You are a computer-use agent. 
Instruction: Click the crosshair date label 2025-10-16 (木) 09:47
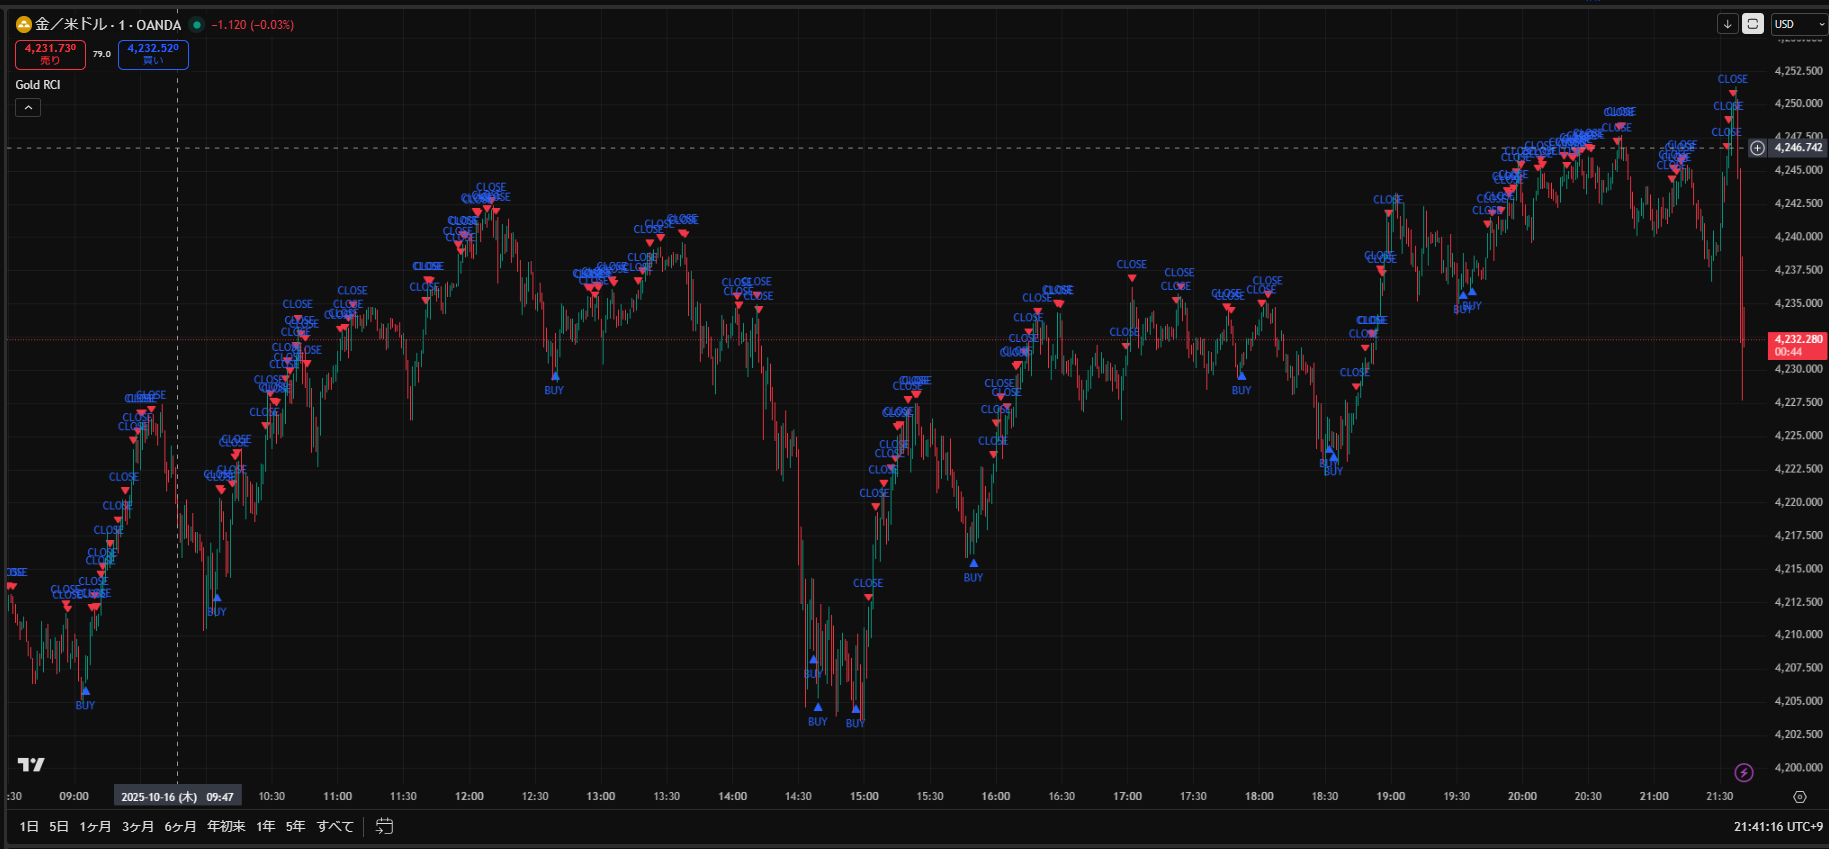coord(177,797)
